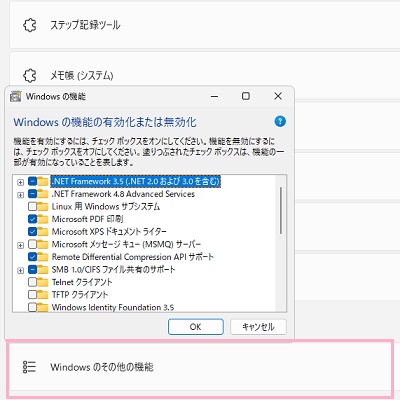Image resolution: width=400 pixels, height=400 pixels.
Task: Select Telnet クライアント label
Action: (x=82, y=282)
